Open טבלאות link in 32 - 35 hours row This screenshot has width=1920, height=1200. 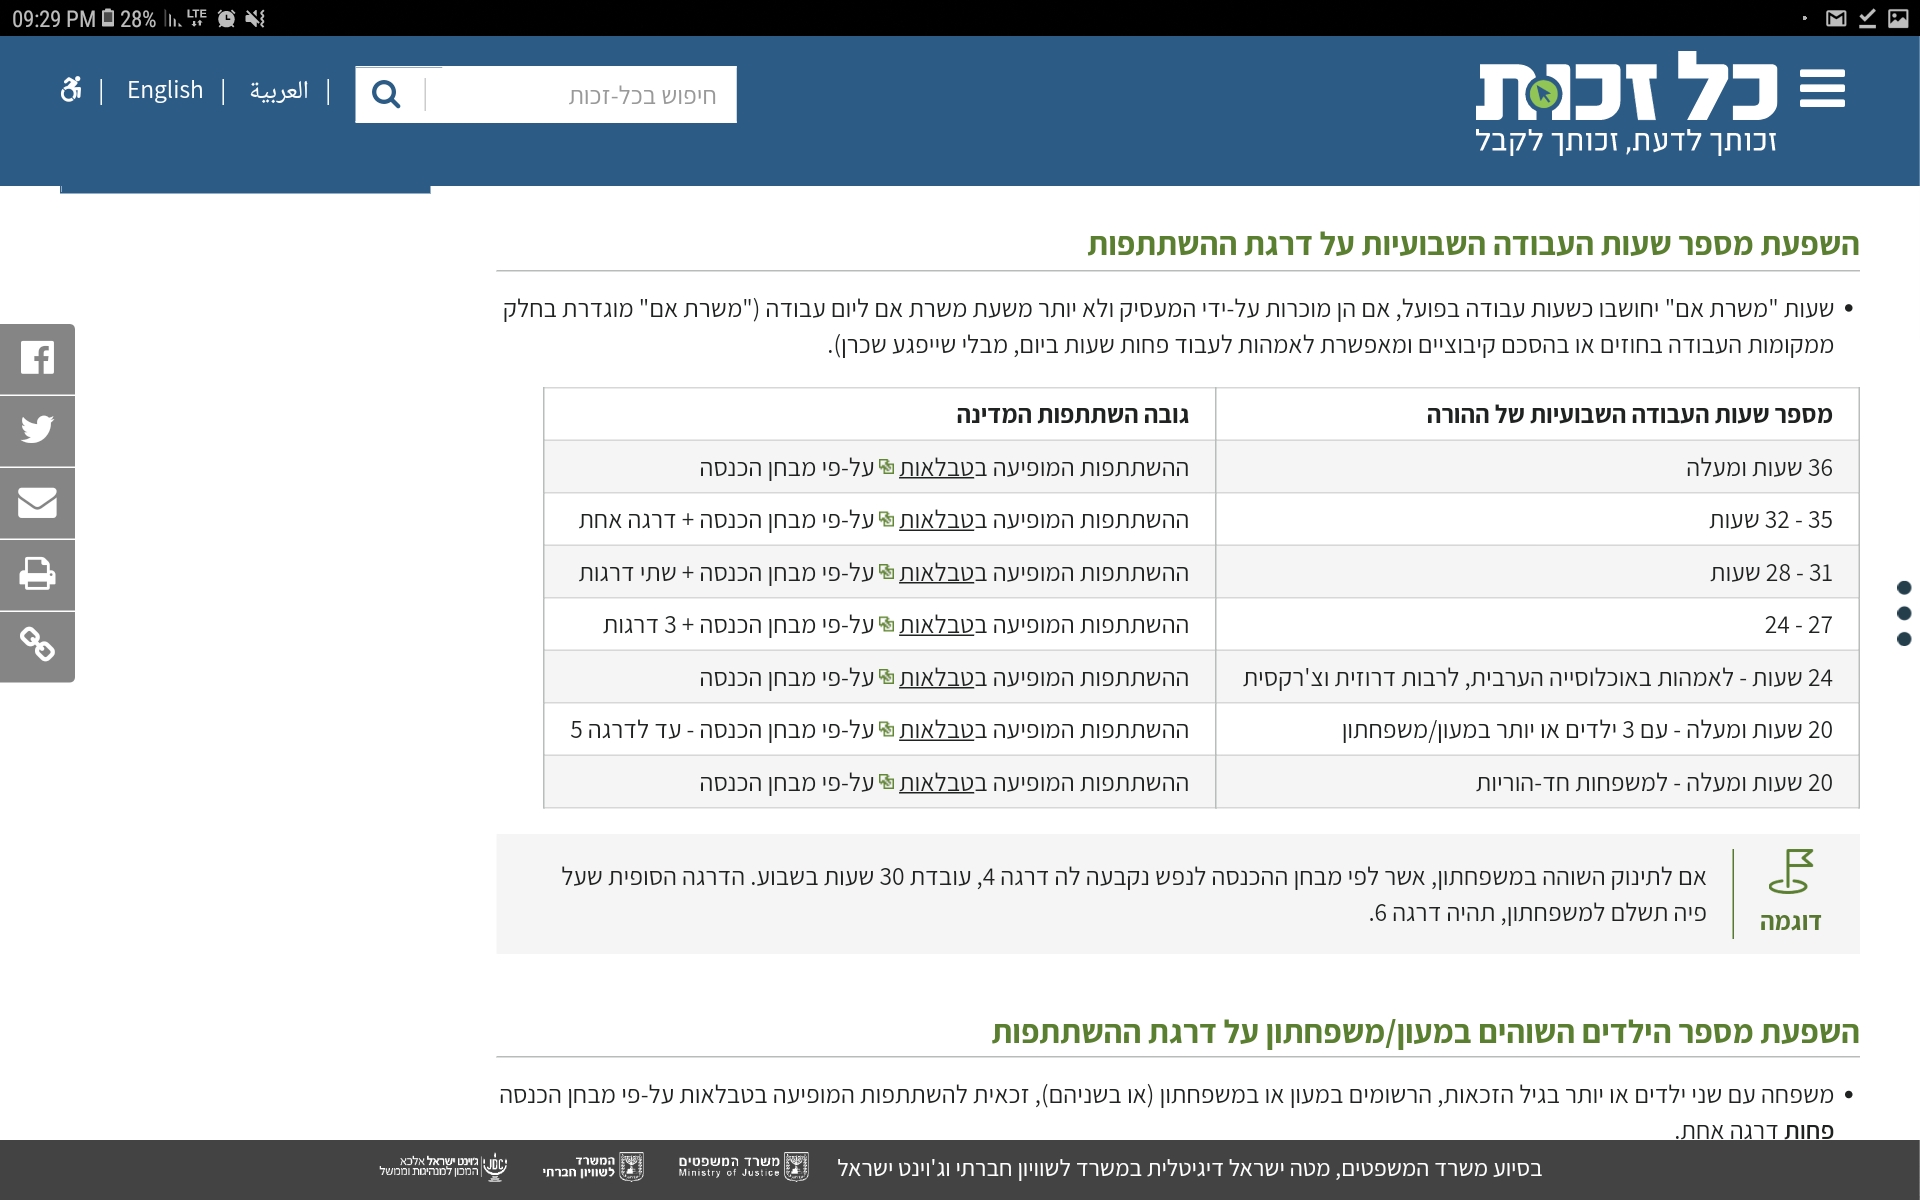click(936, 520)
